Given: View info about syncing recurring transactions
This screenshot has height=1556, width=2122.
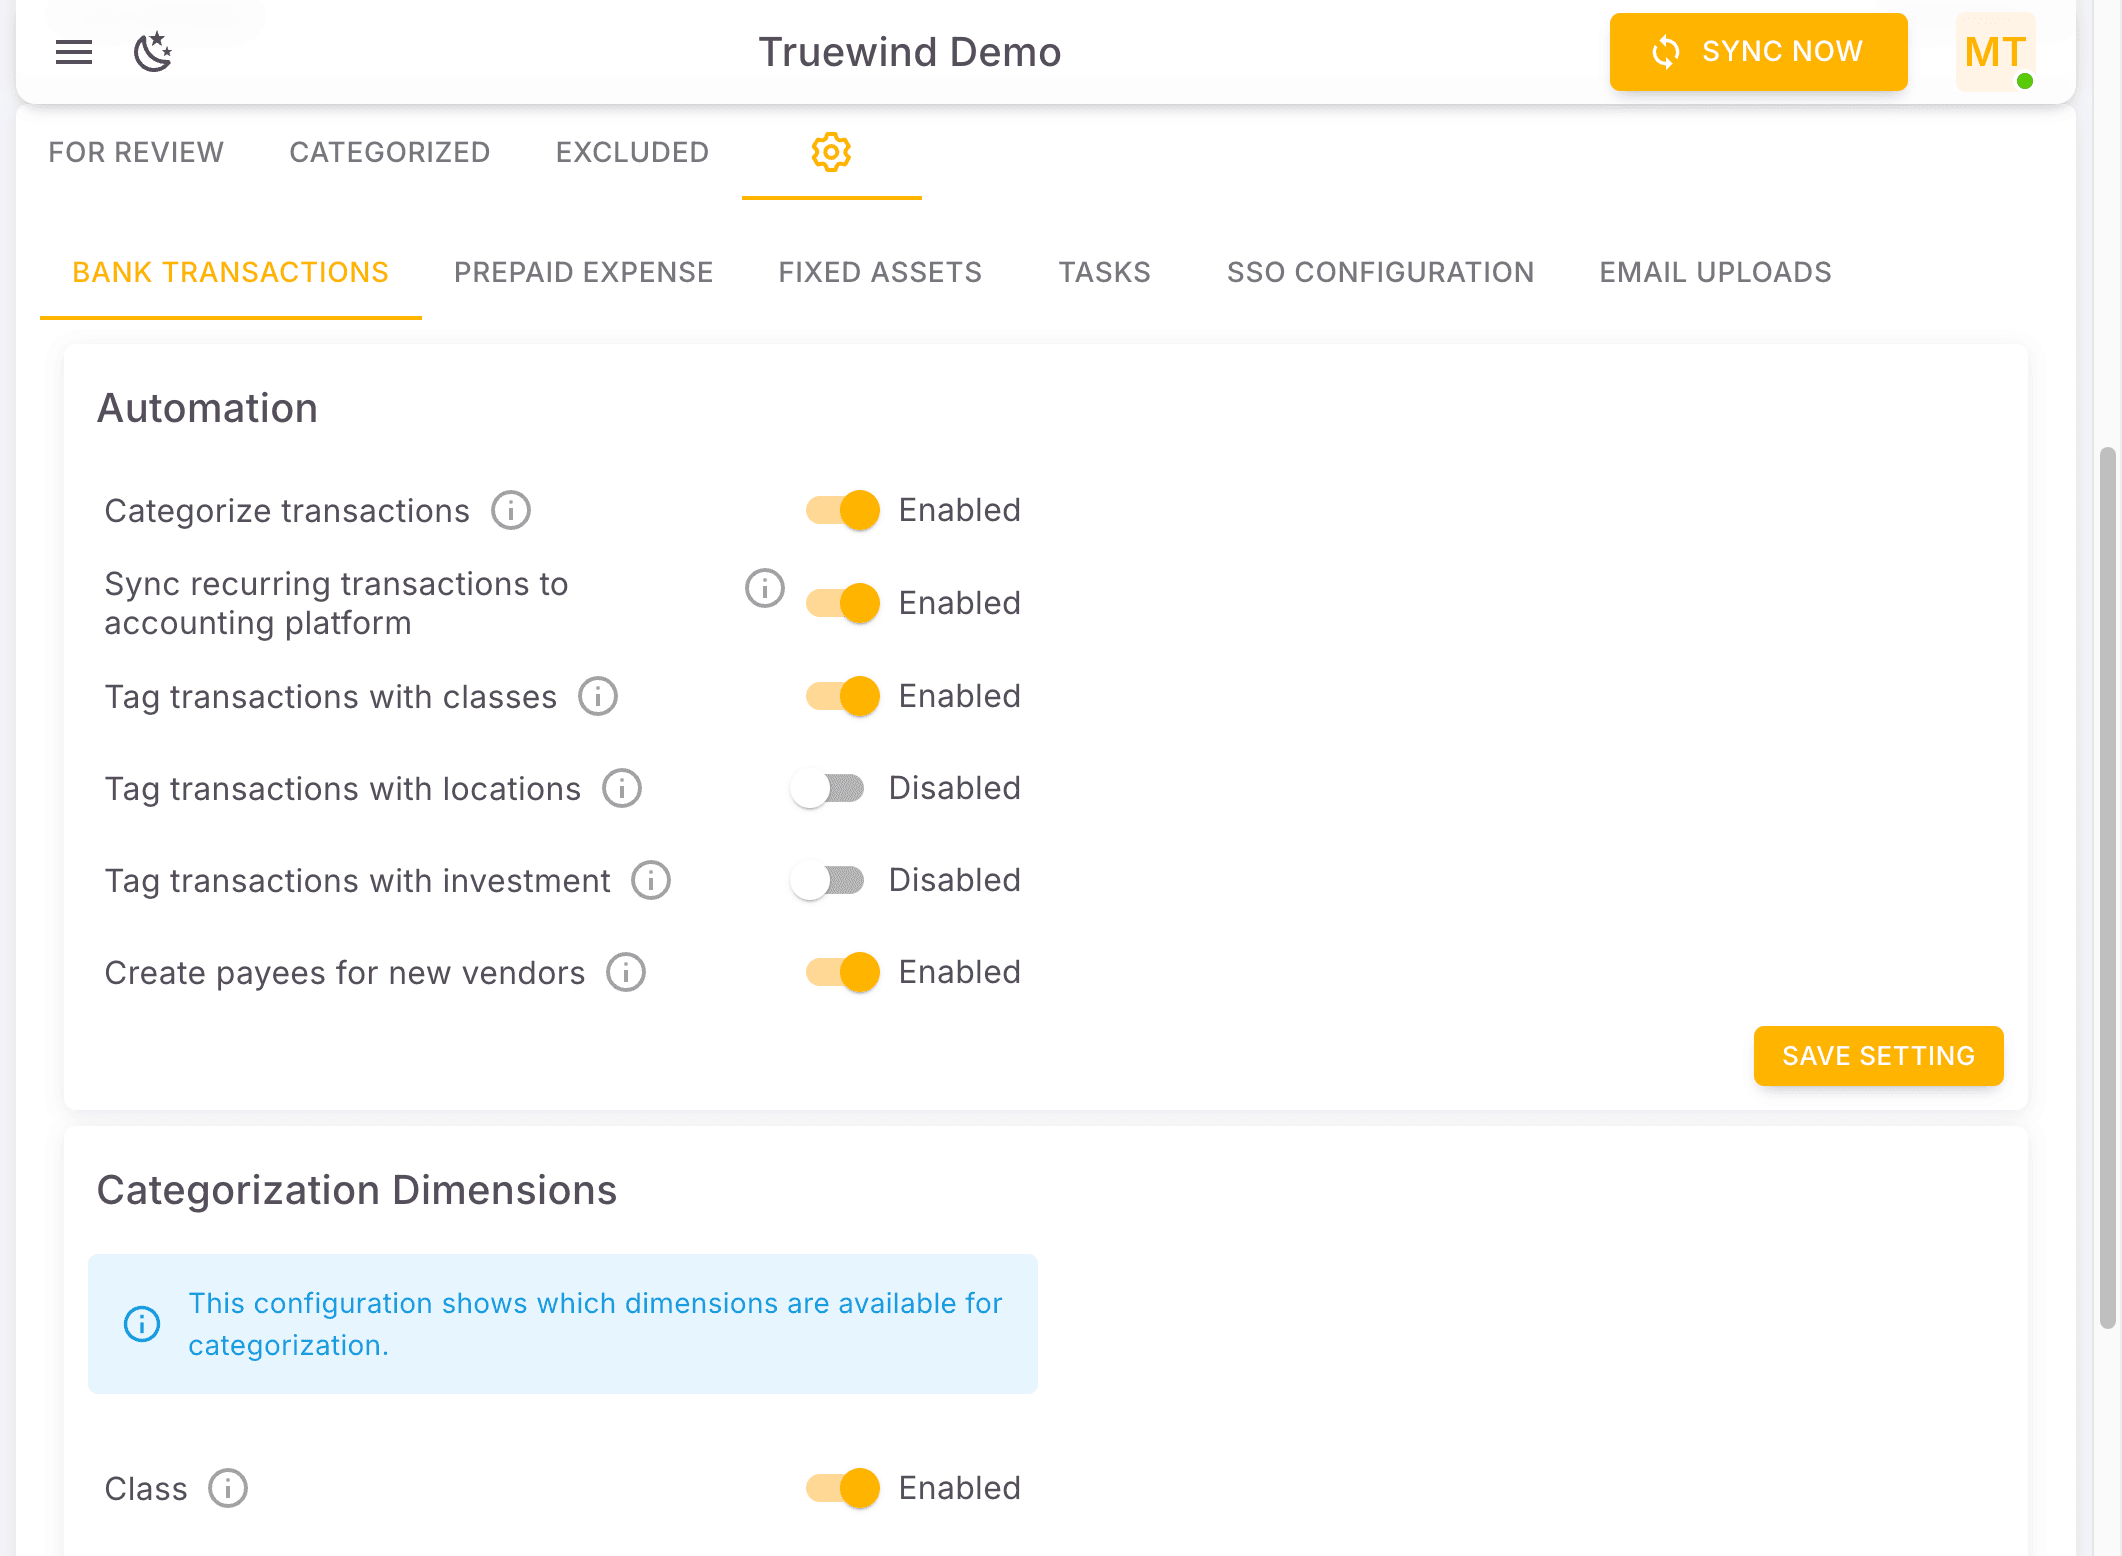Looking at the screenshot, I should pos(764,589).
